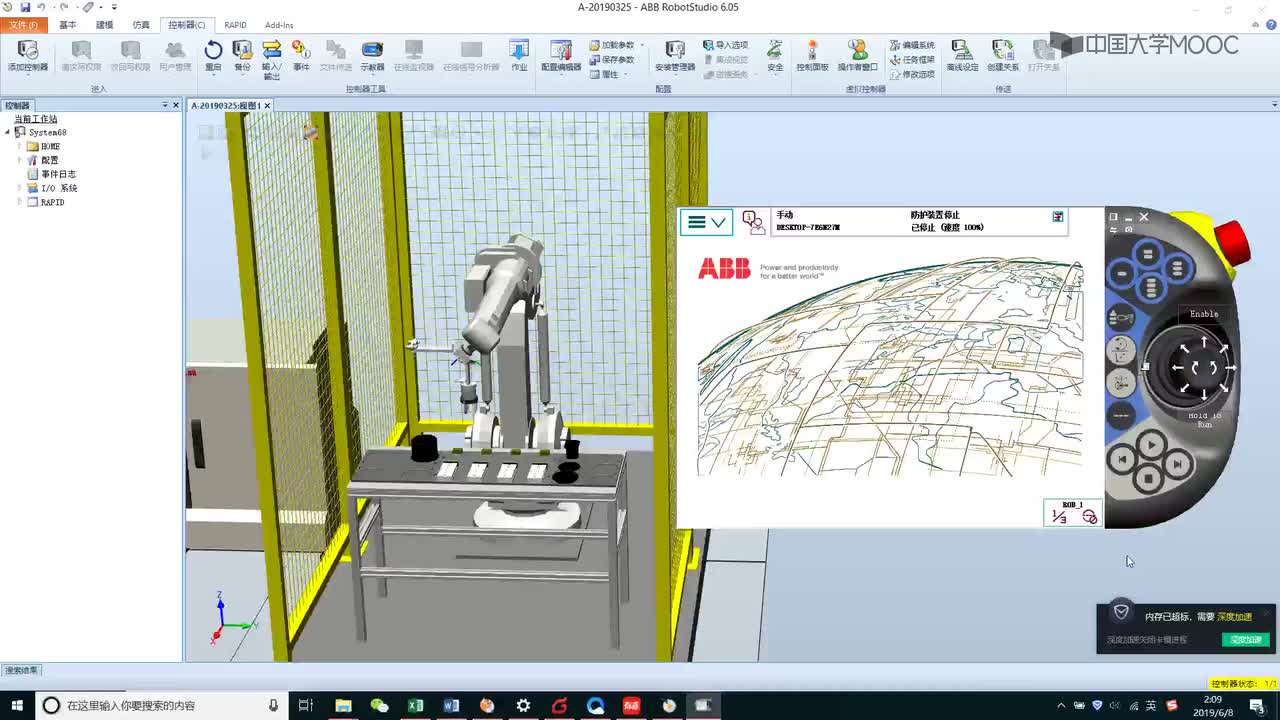1280x720 pixels.
Task: Click the 深度加速 green button
Action: coord(1245,640)
